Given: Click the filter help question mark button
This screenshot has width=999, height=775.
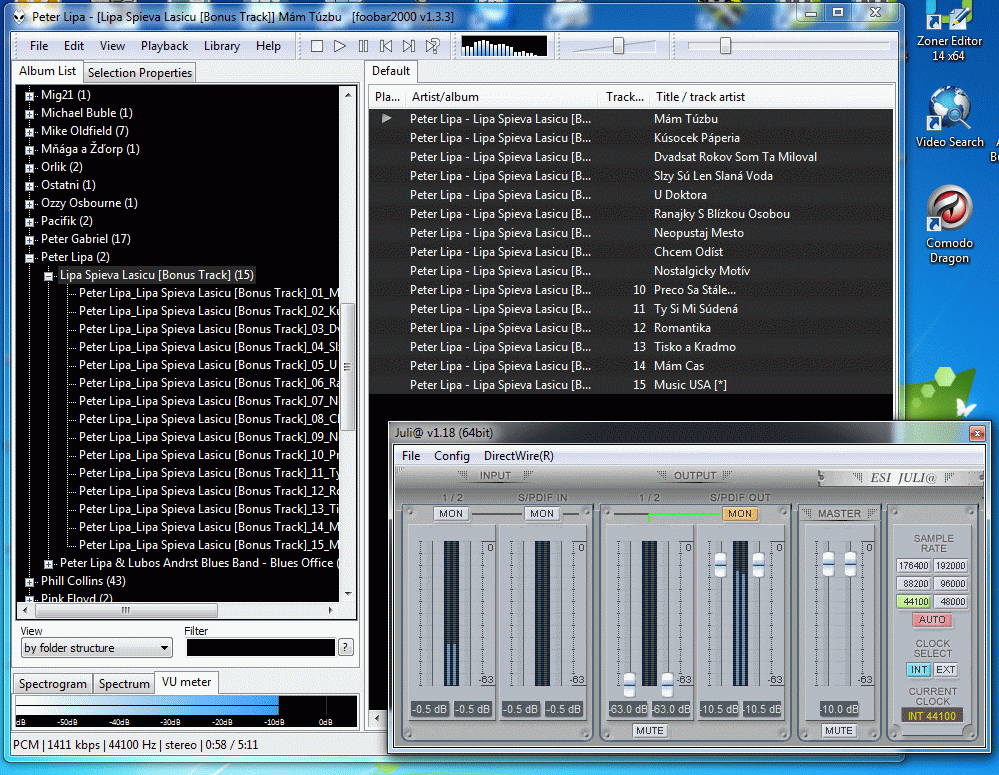Looking at the screenshot, I should (x=345, y=648).
